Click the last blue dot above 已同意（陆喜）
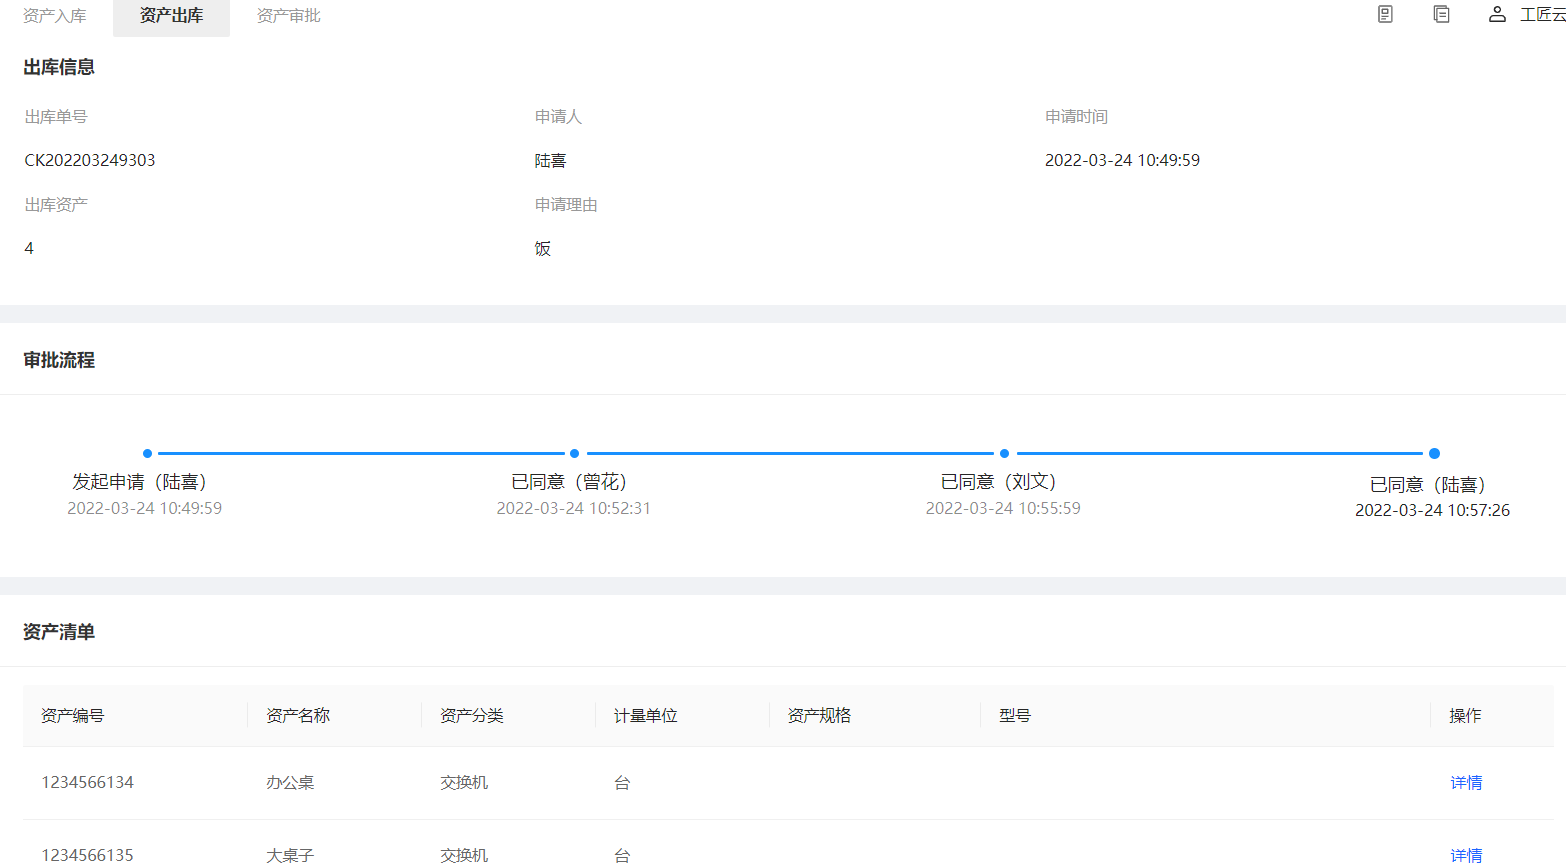Viewport: 1566px width, 865px height. click(1434, 453)
